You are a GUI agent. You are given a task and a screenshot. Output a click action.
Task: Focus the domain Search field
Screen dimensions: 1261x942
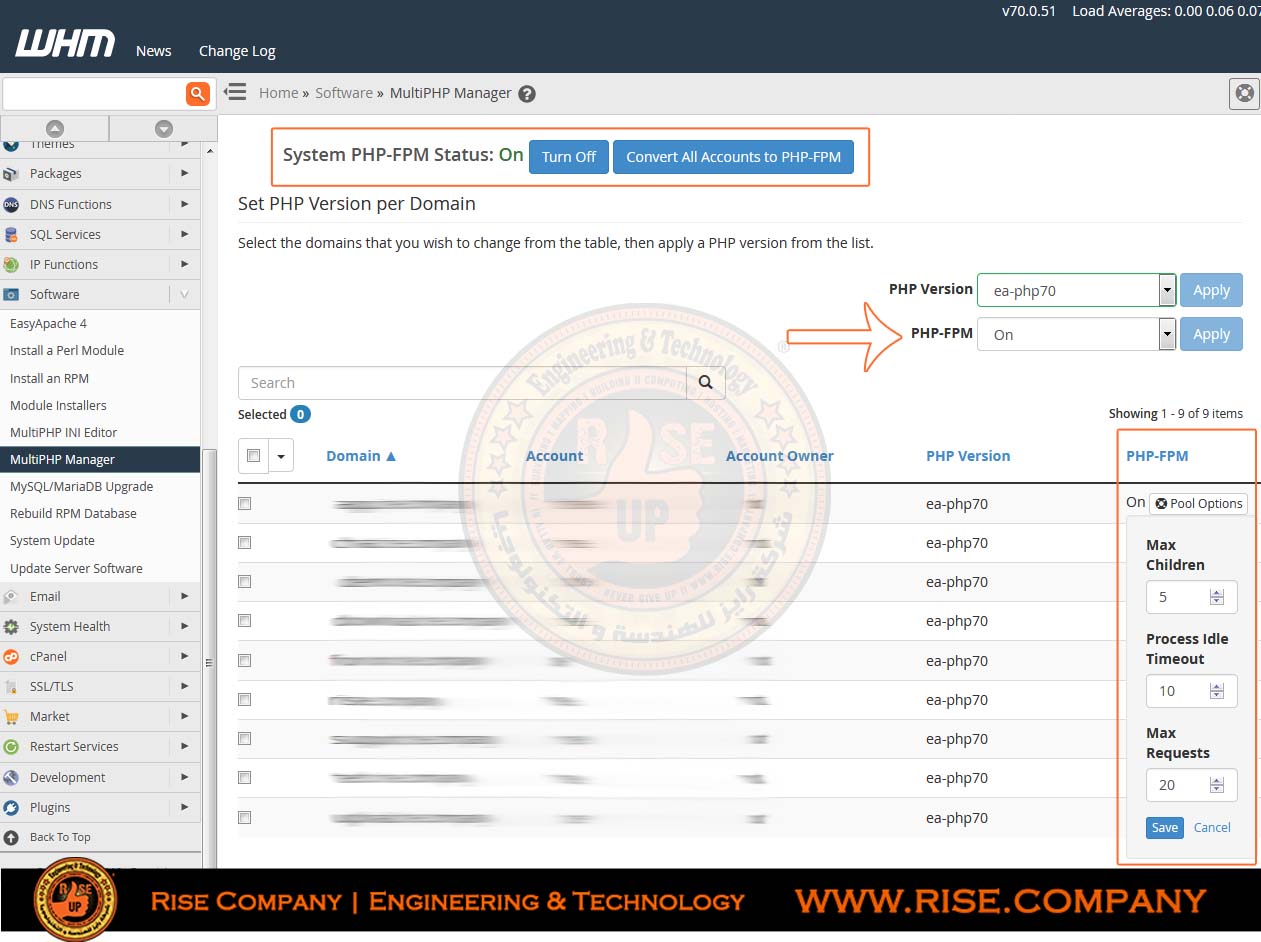(462, 382)
